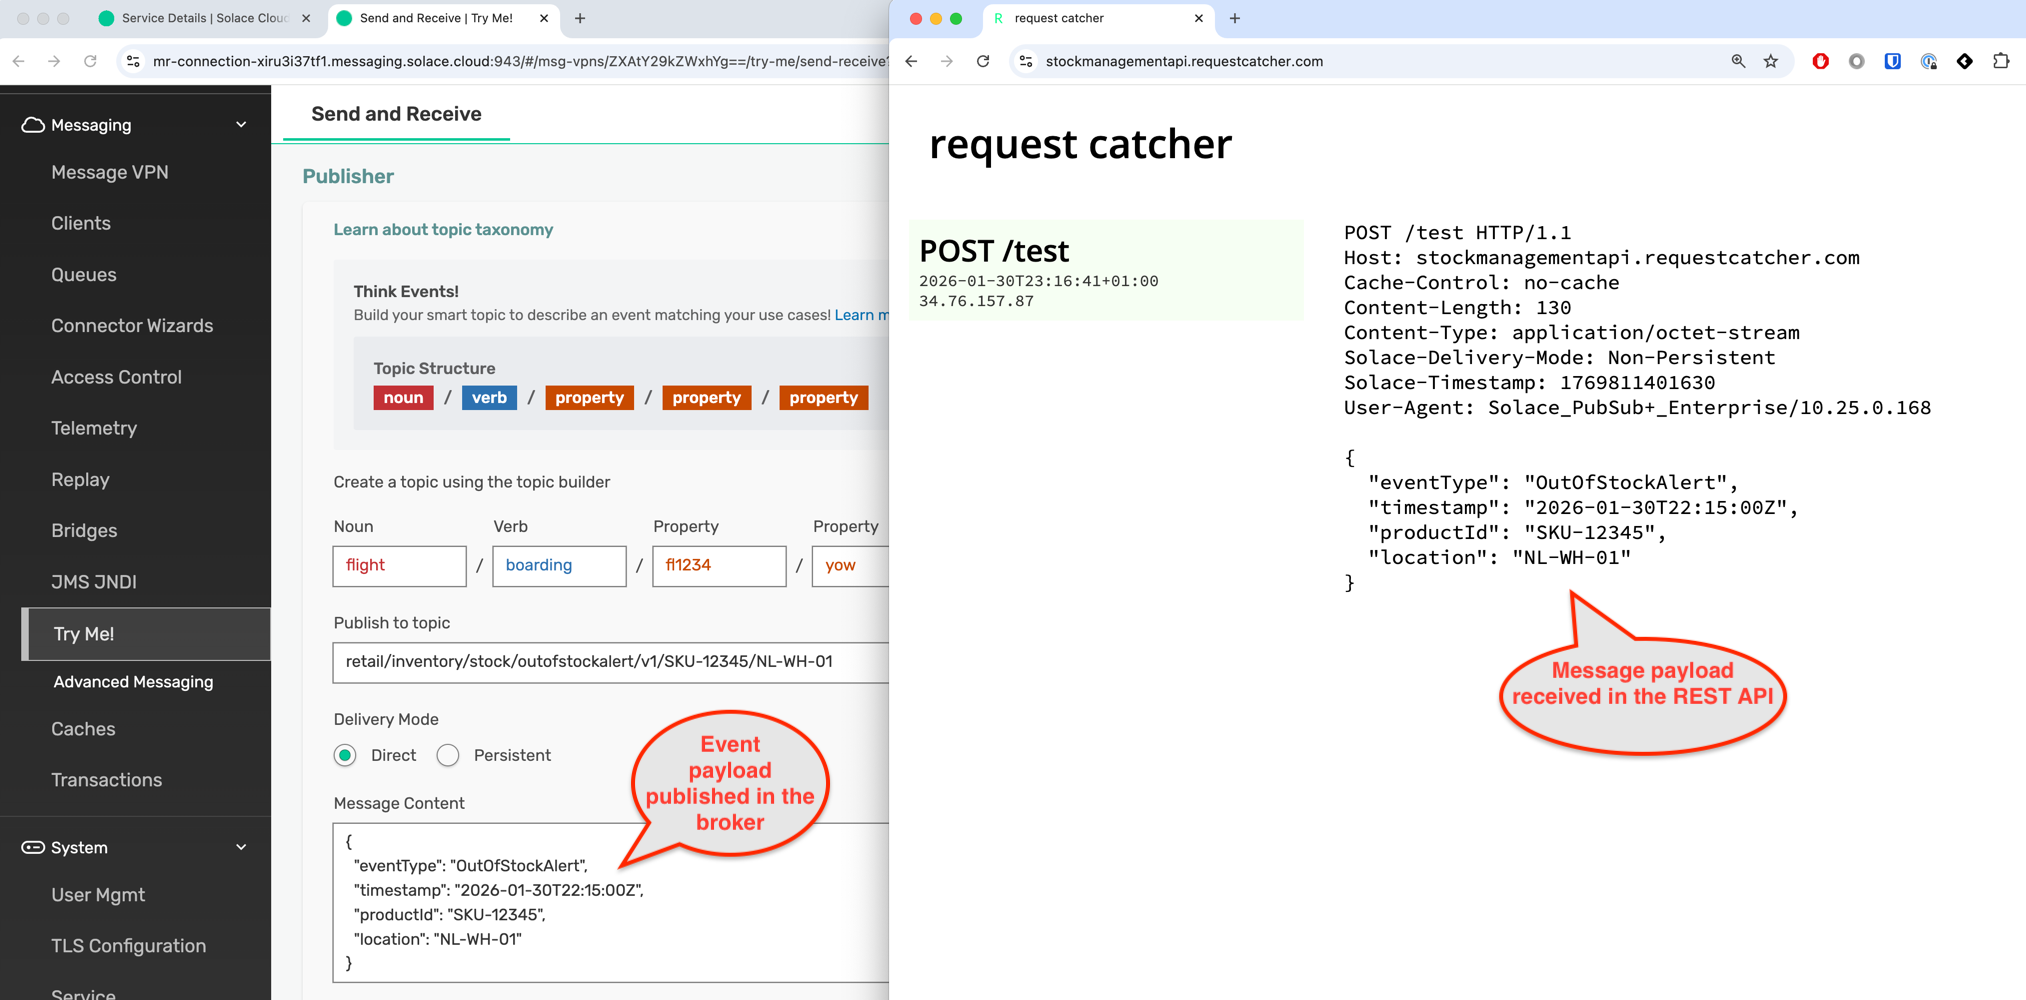Viewport: 2026px width, 1000px height.
Task: Collapse the System section in the sidebar
Action: point(240,847)
